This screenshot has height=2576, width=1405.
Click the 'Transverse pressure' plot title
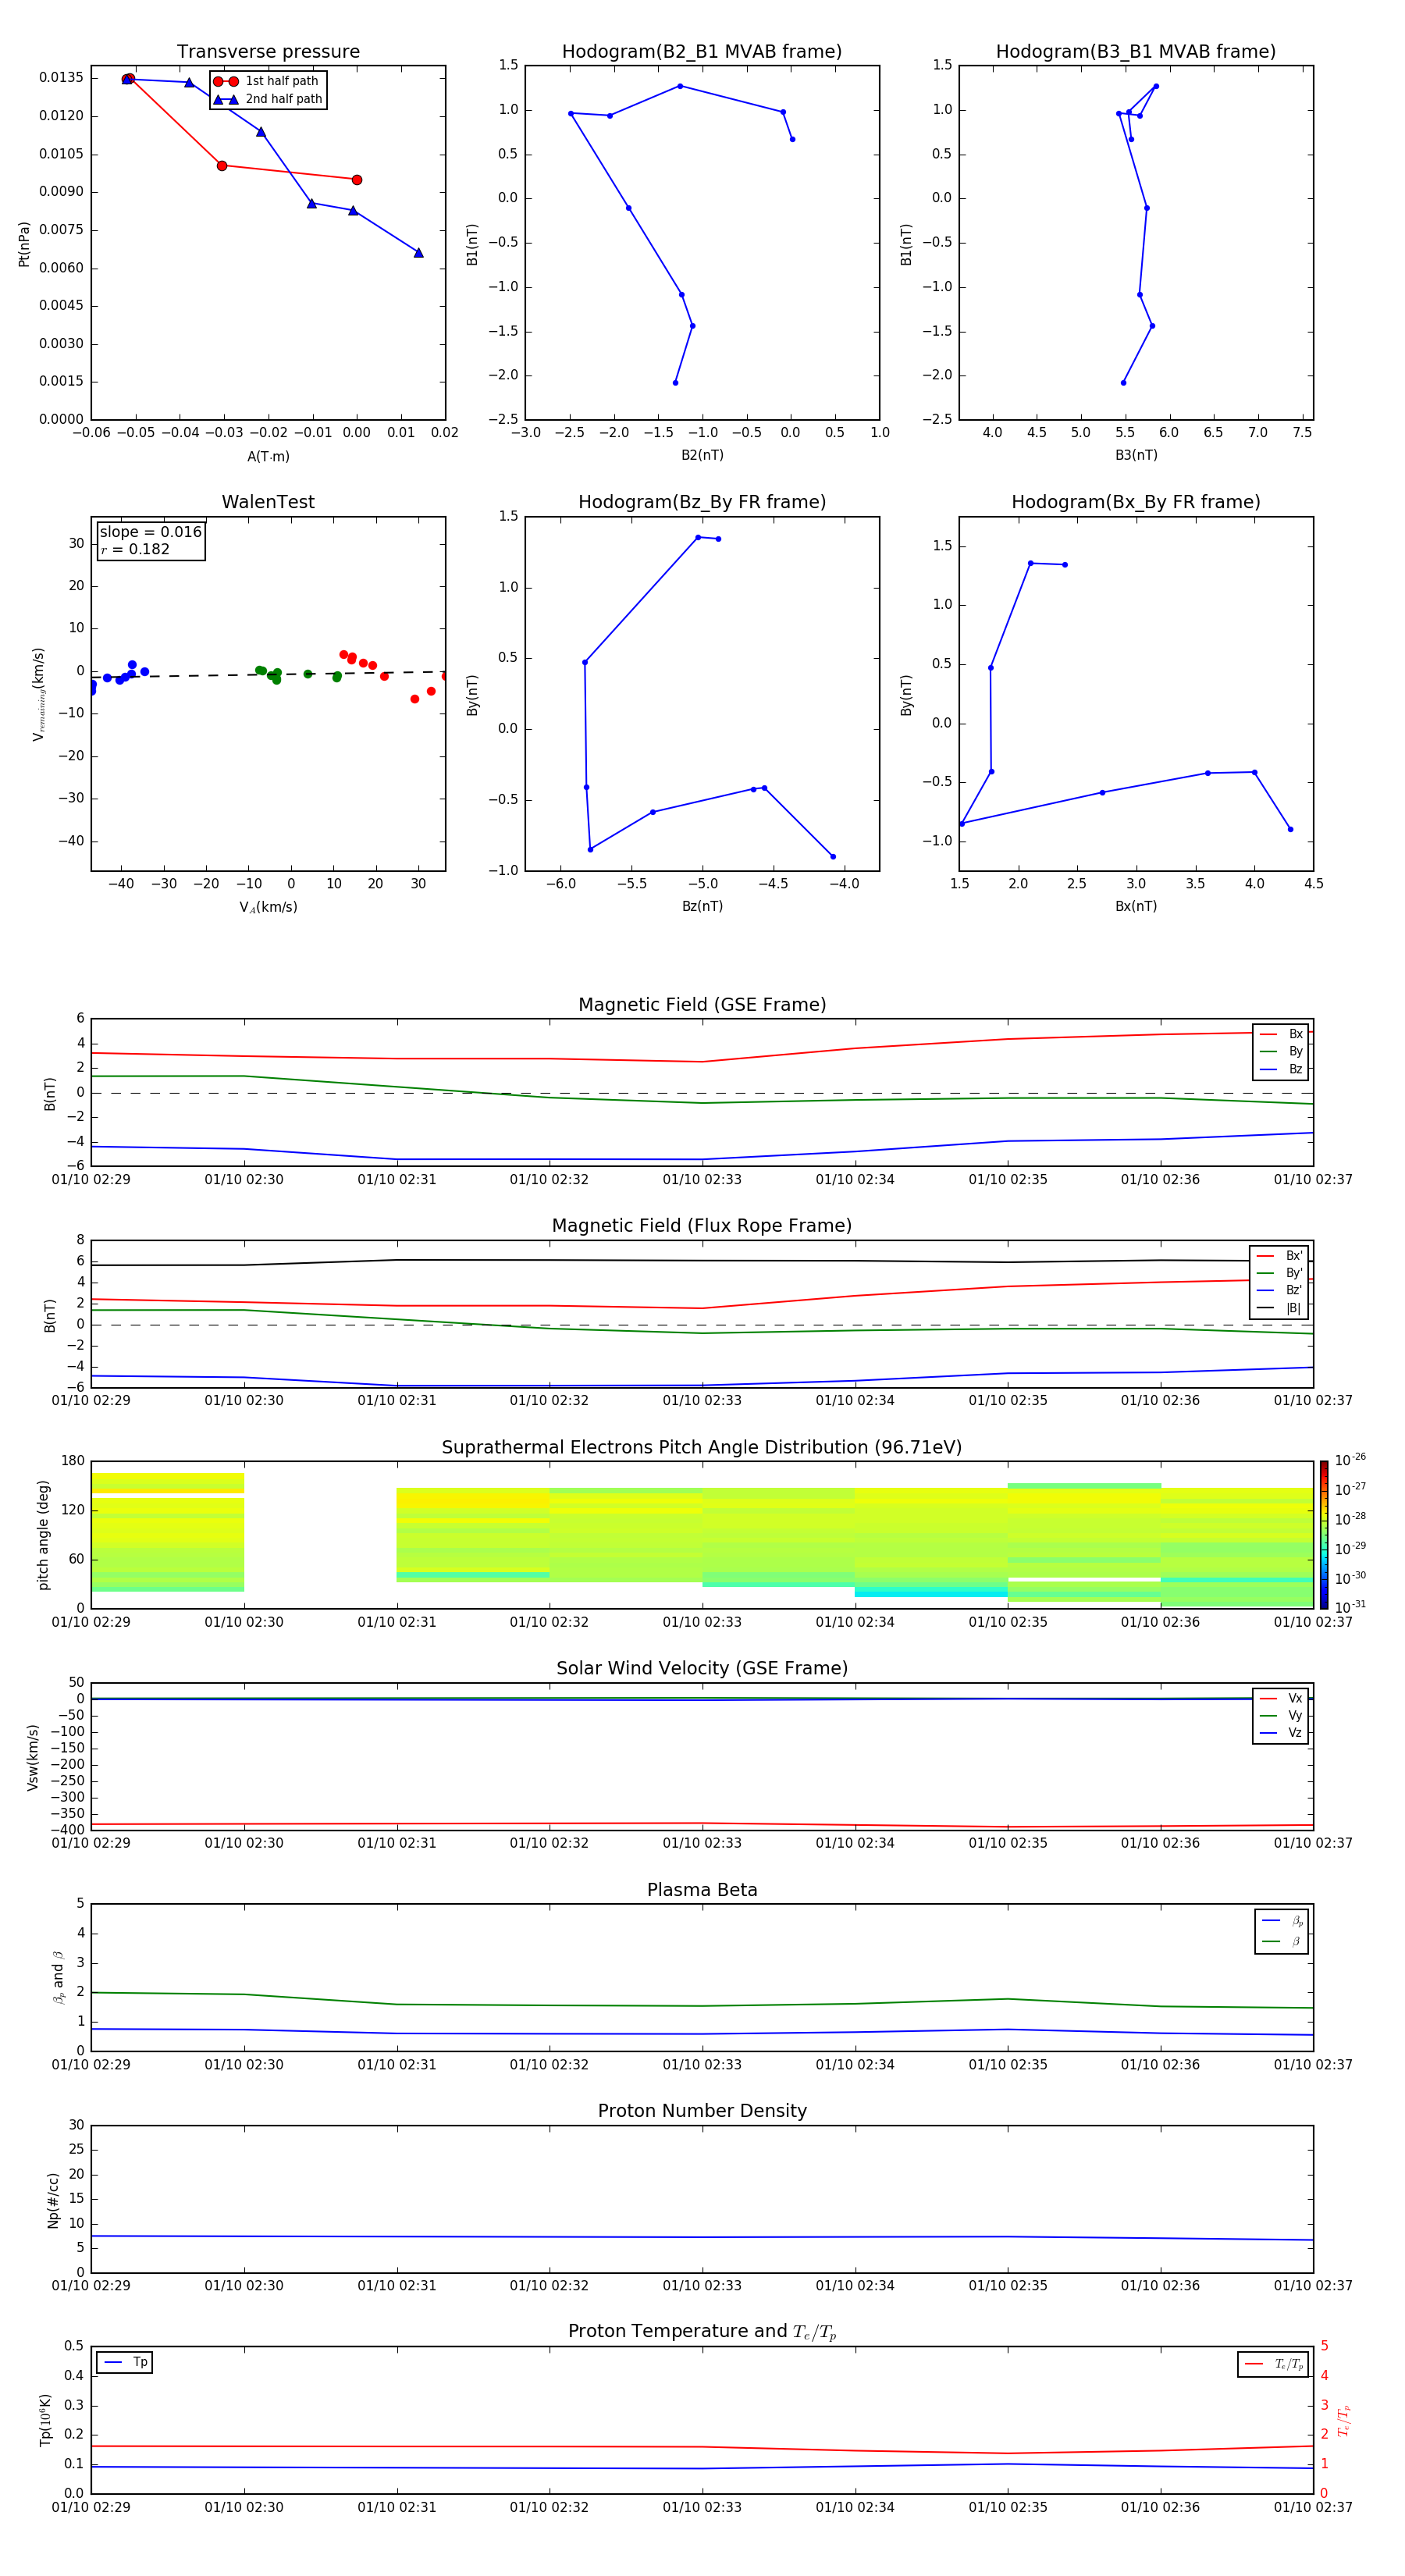tap(268, 52)
